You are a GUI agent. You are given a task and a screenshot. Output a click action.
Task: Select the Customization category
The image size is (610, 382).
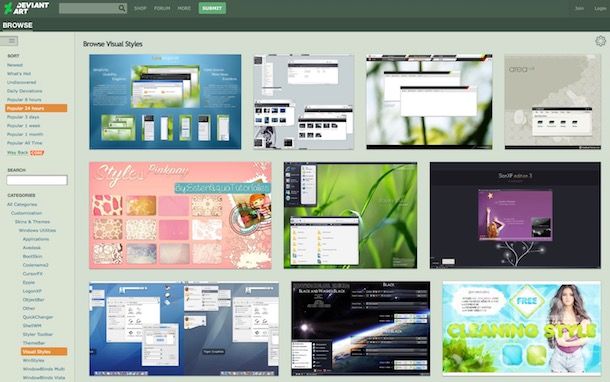tap(26, 213)
